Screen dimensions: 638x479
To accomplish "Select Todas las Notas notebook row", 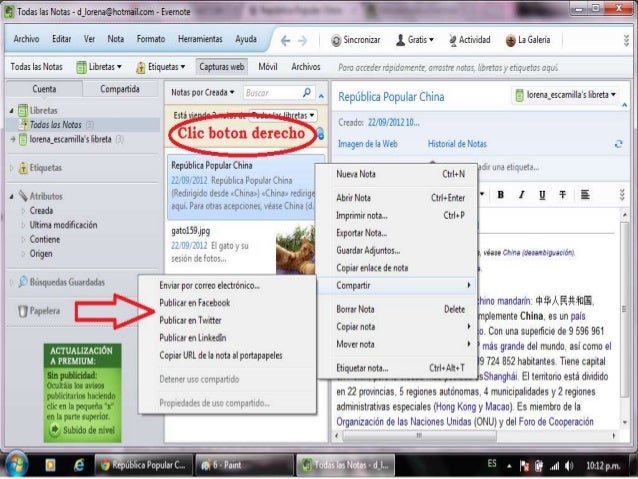I will (83, 125).
